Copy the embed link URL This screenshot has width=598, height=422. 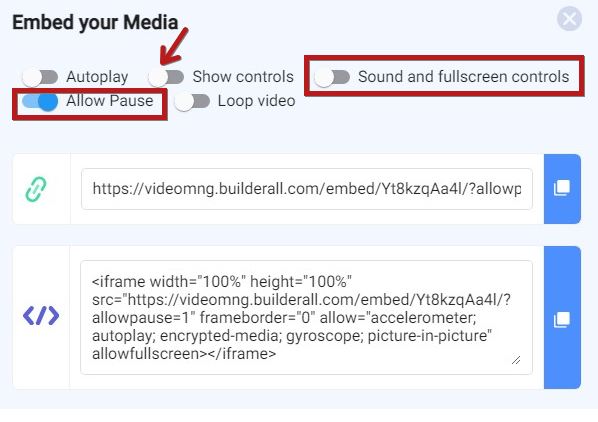(562, 189)
